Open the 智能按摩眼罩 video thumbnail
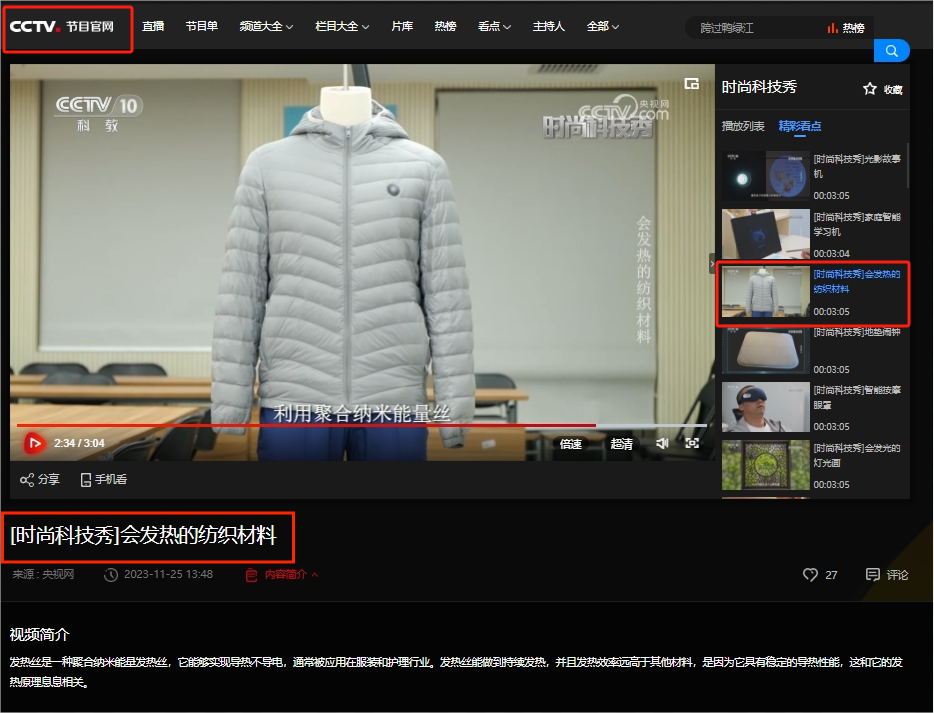Viewport: 934px width, 713px height. [766, 407]
